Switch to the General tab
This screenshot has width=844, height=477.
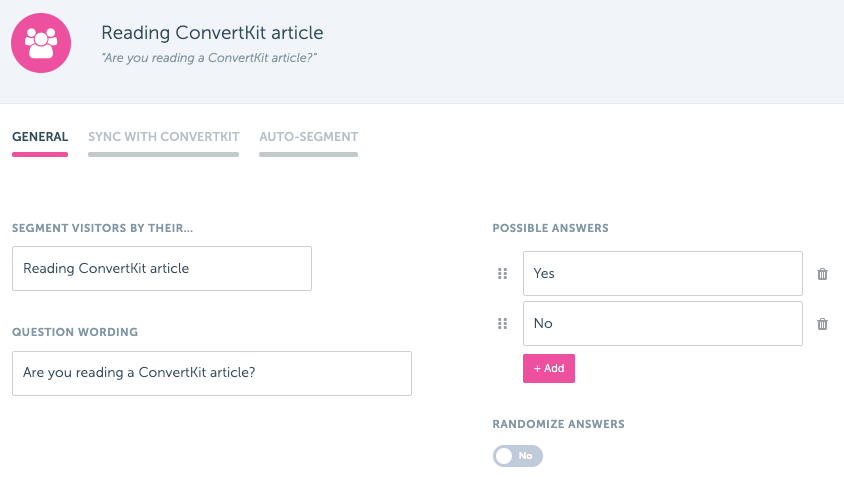click(x=40, y=137)
